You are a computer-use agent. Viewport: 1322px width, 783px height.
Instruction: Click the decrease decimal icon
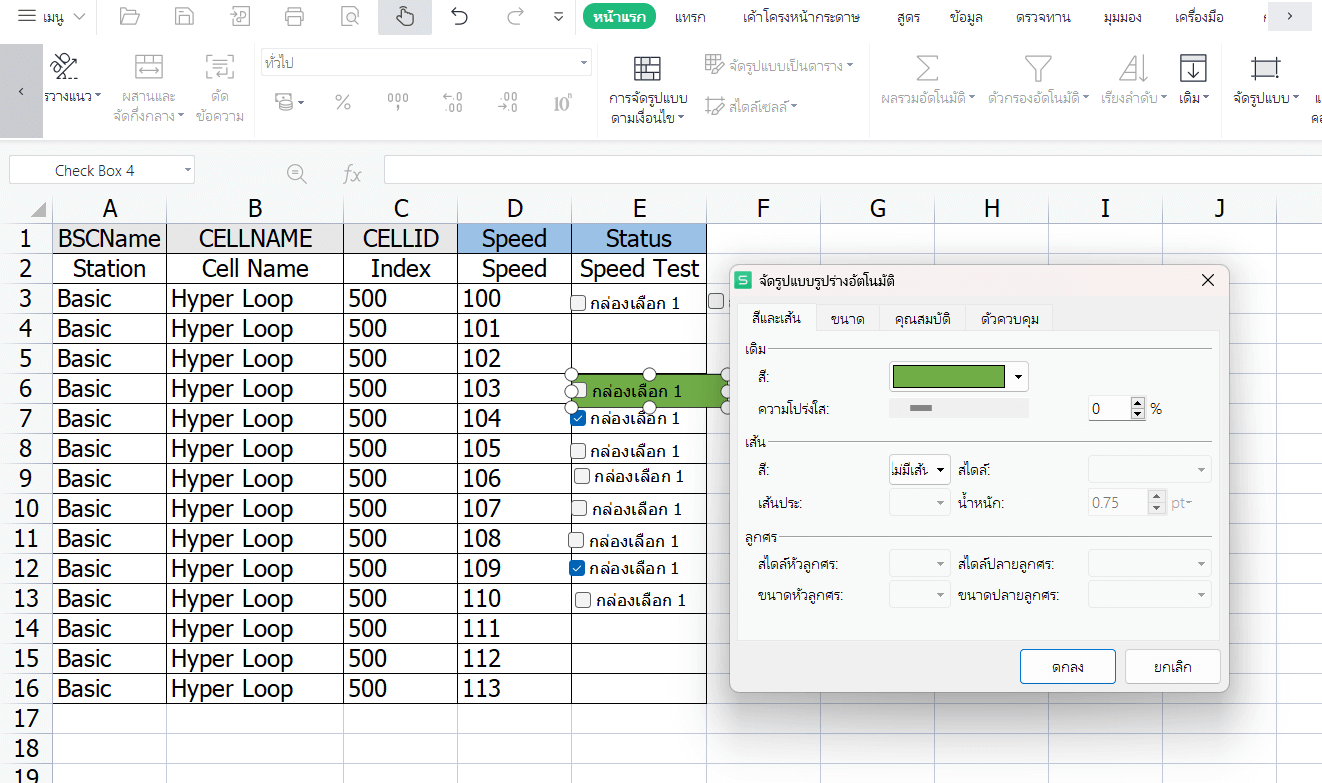click(506, 95)
